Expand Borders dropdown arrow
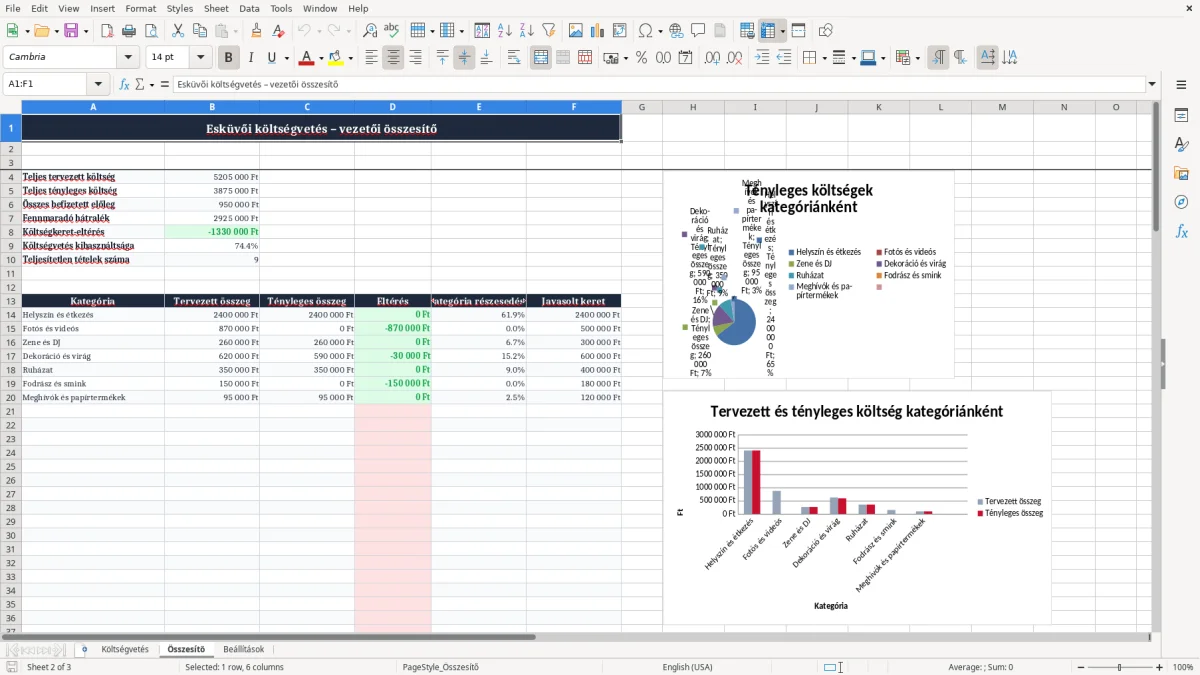The image size is (1200, 675). click(823, 58)
